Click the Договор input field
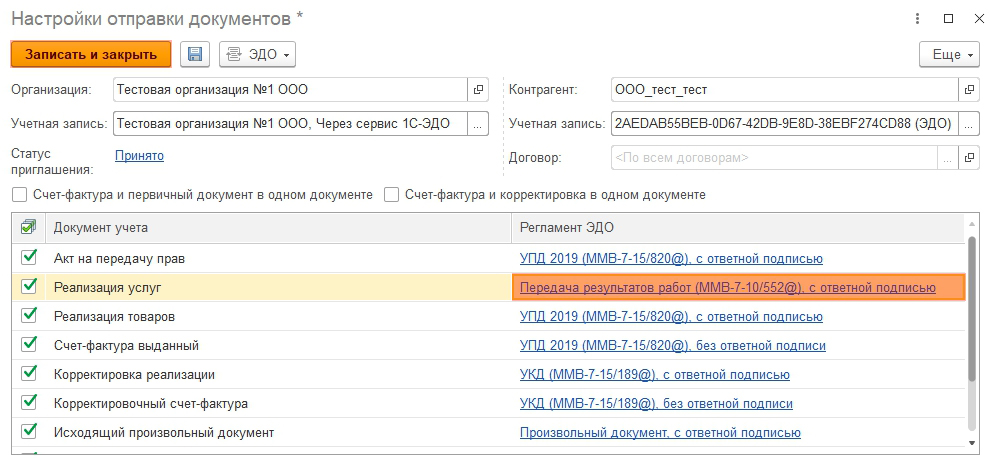This screenshot has height=461, width=996. click(772, 158)
